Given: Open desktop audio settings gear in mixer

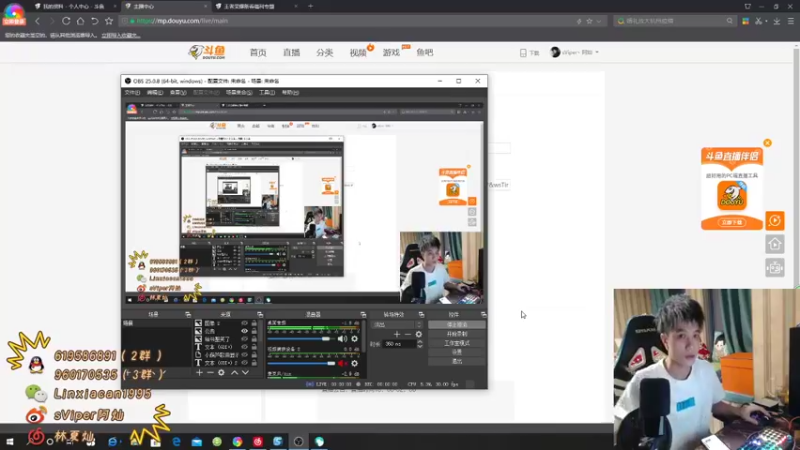Looking at the screenshot, I should point(355,339).
